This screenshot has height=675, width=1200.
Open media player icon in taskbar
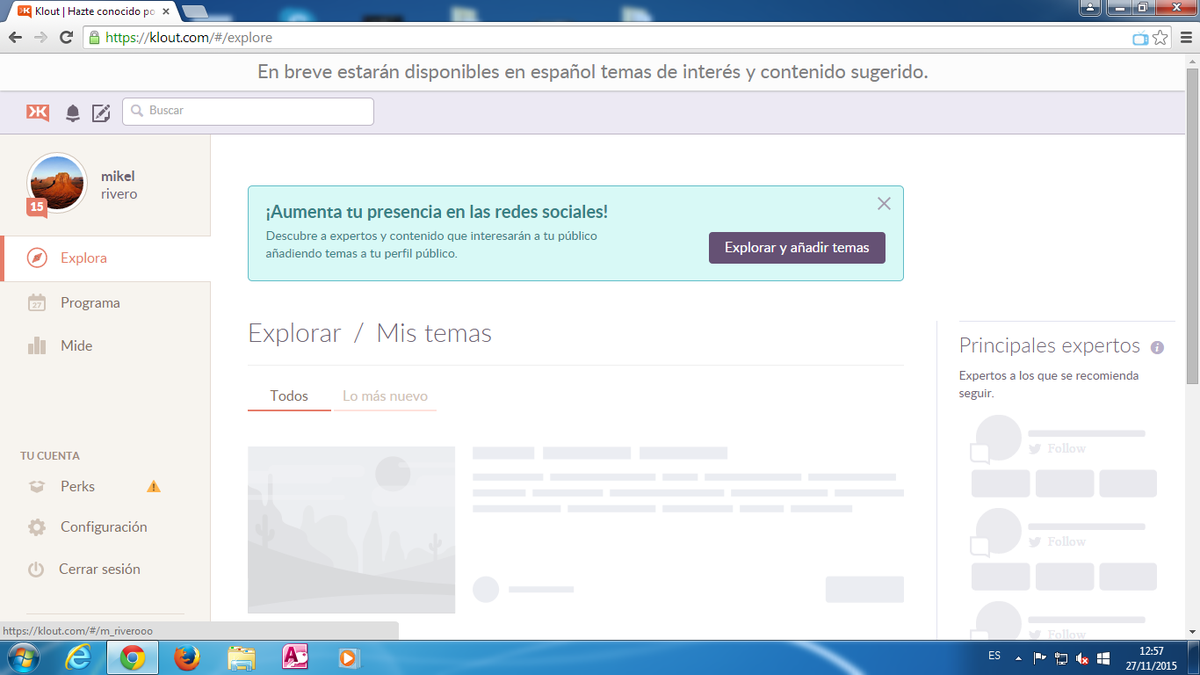(x=348, y=658)
